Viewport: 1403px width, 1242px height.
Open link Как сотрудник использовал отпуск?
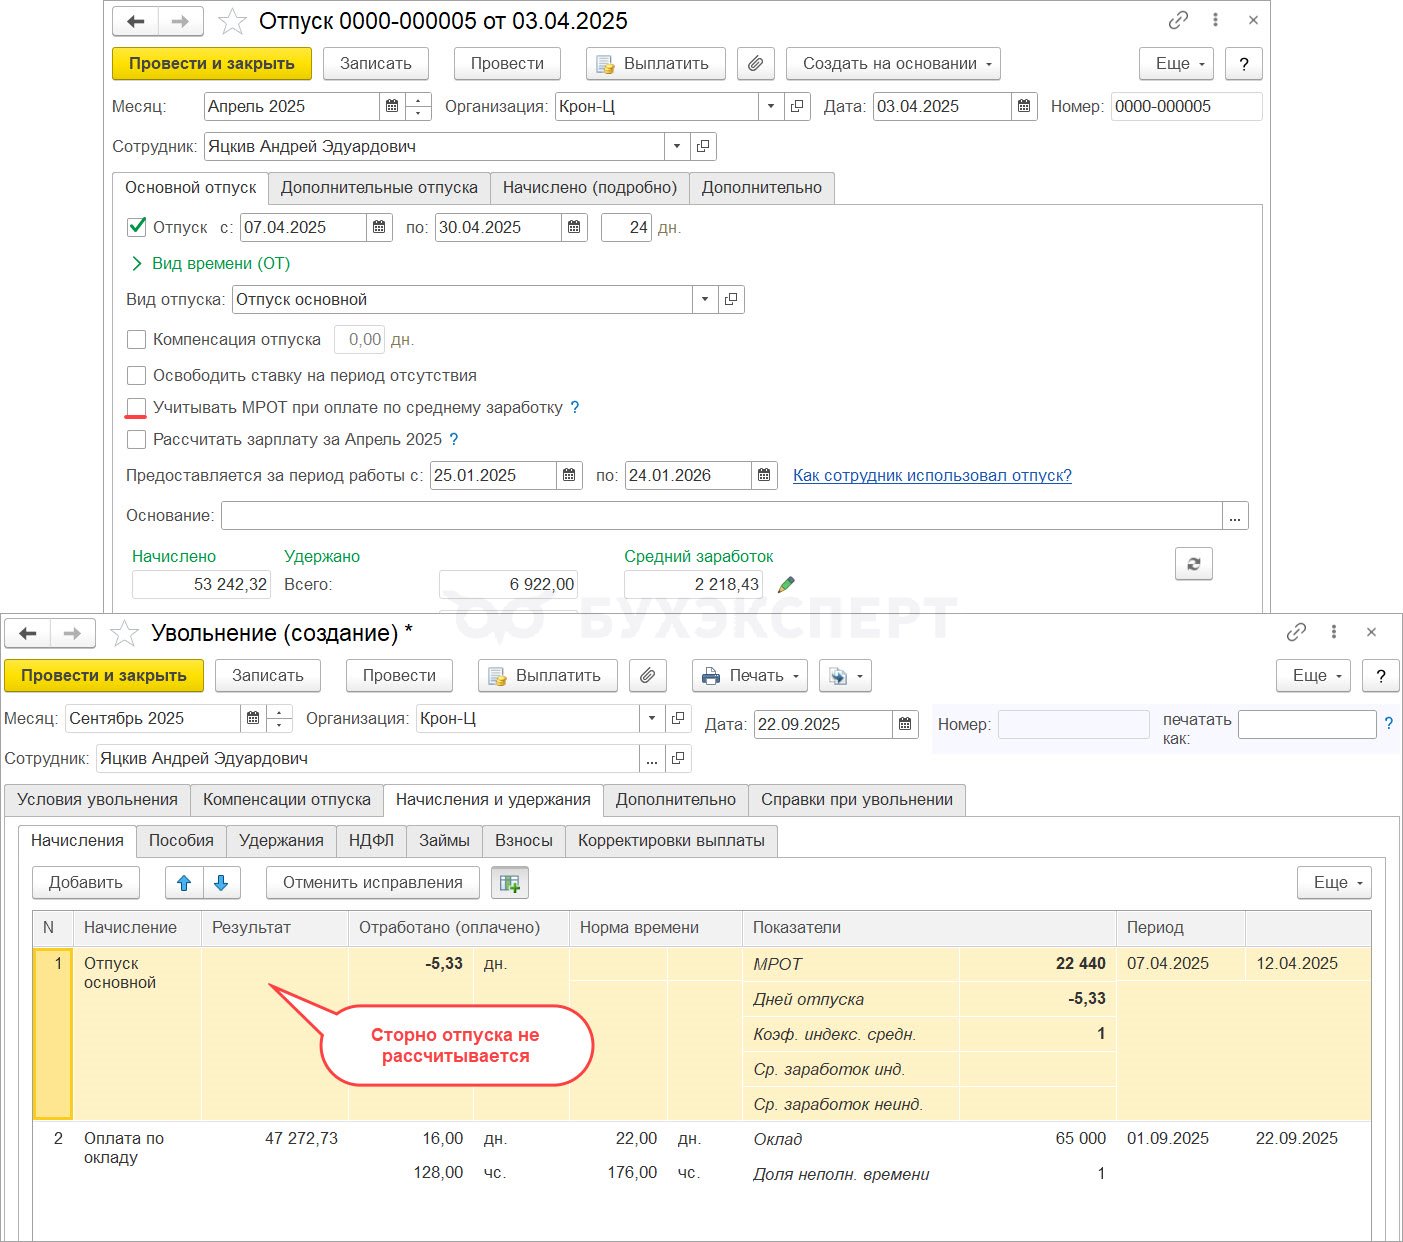point(932,476)
